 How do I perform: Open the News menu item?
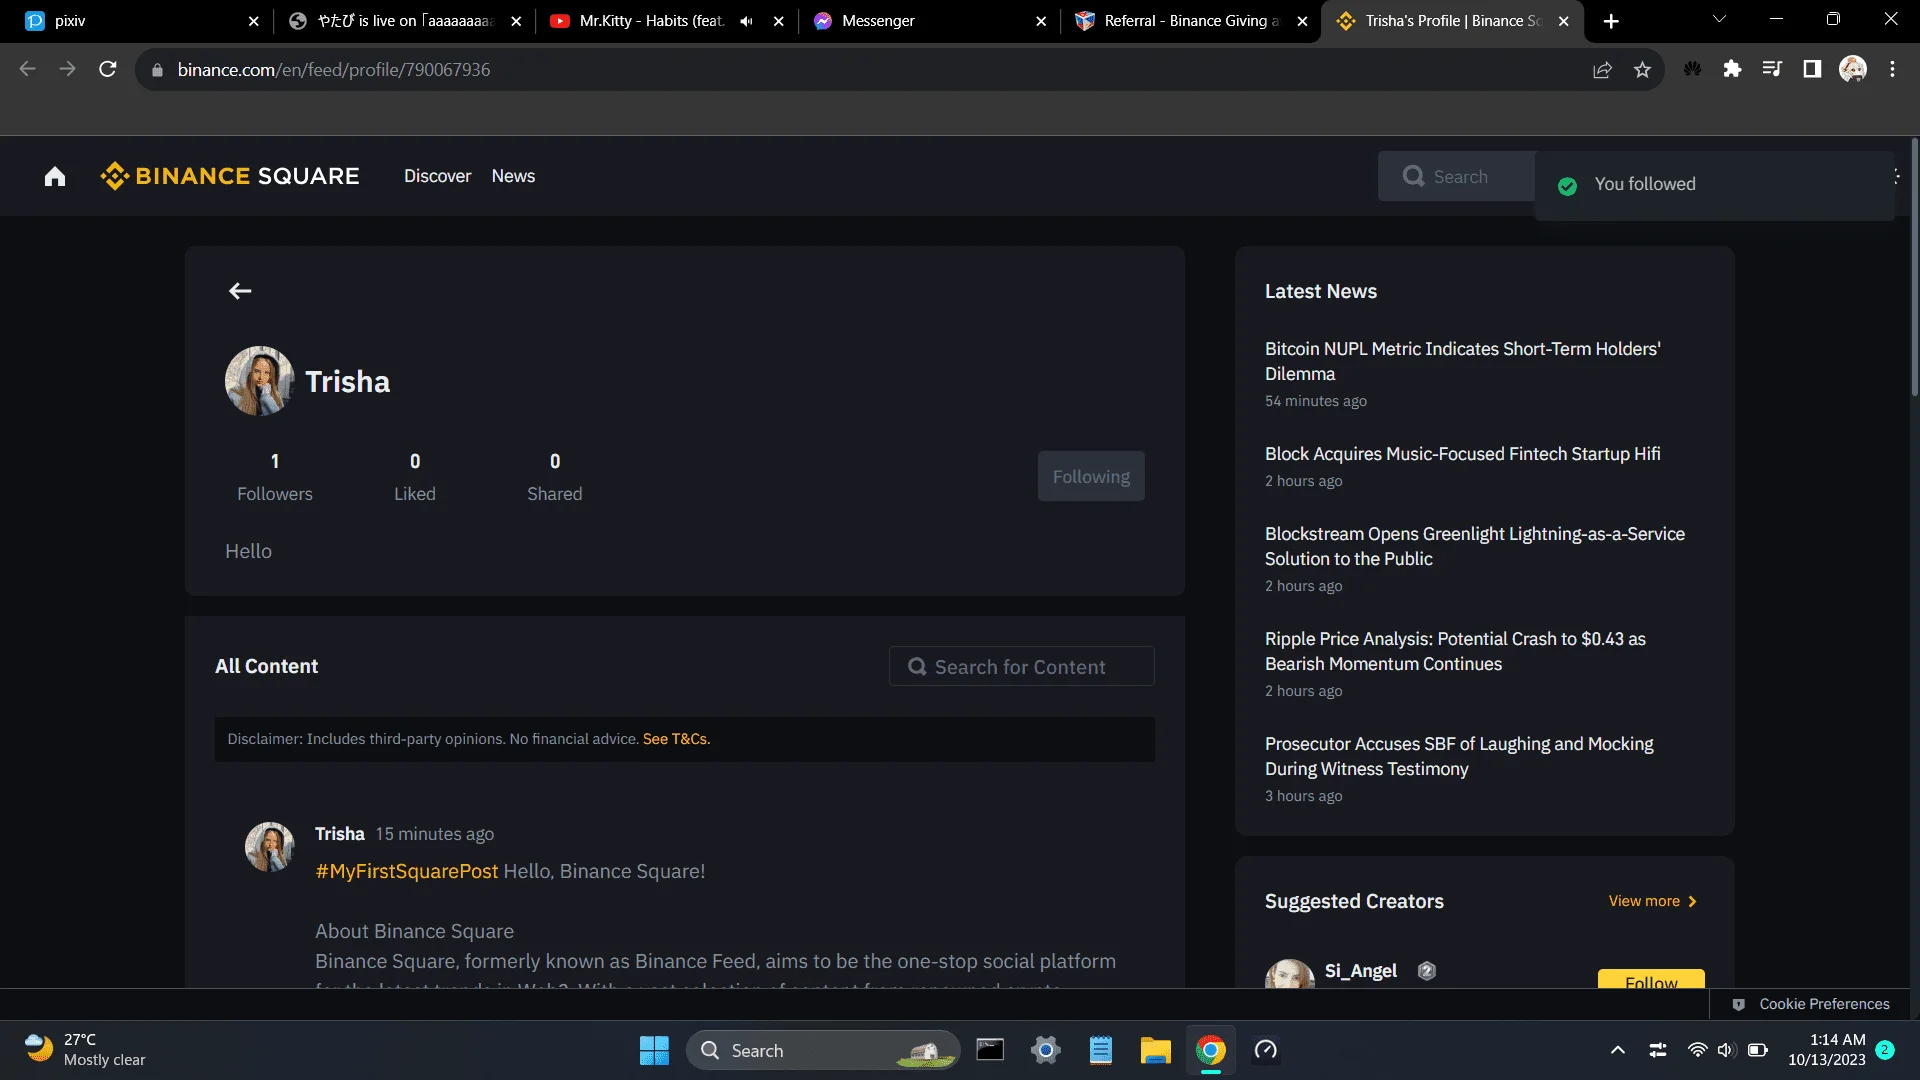513,176
